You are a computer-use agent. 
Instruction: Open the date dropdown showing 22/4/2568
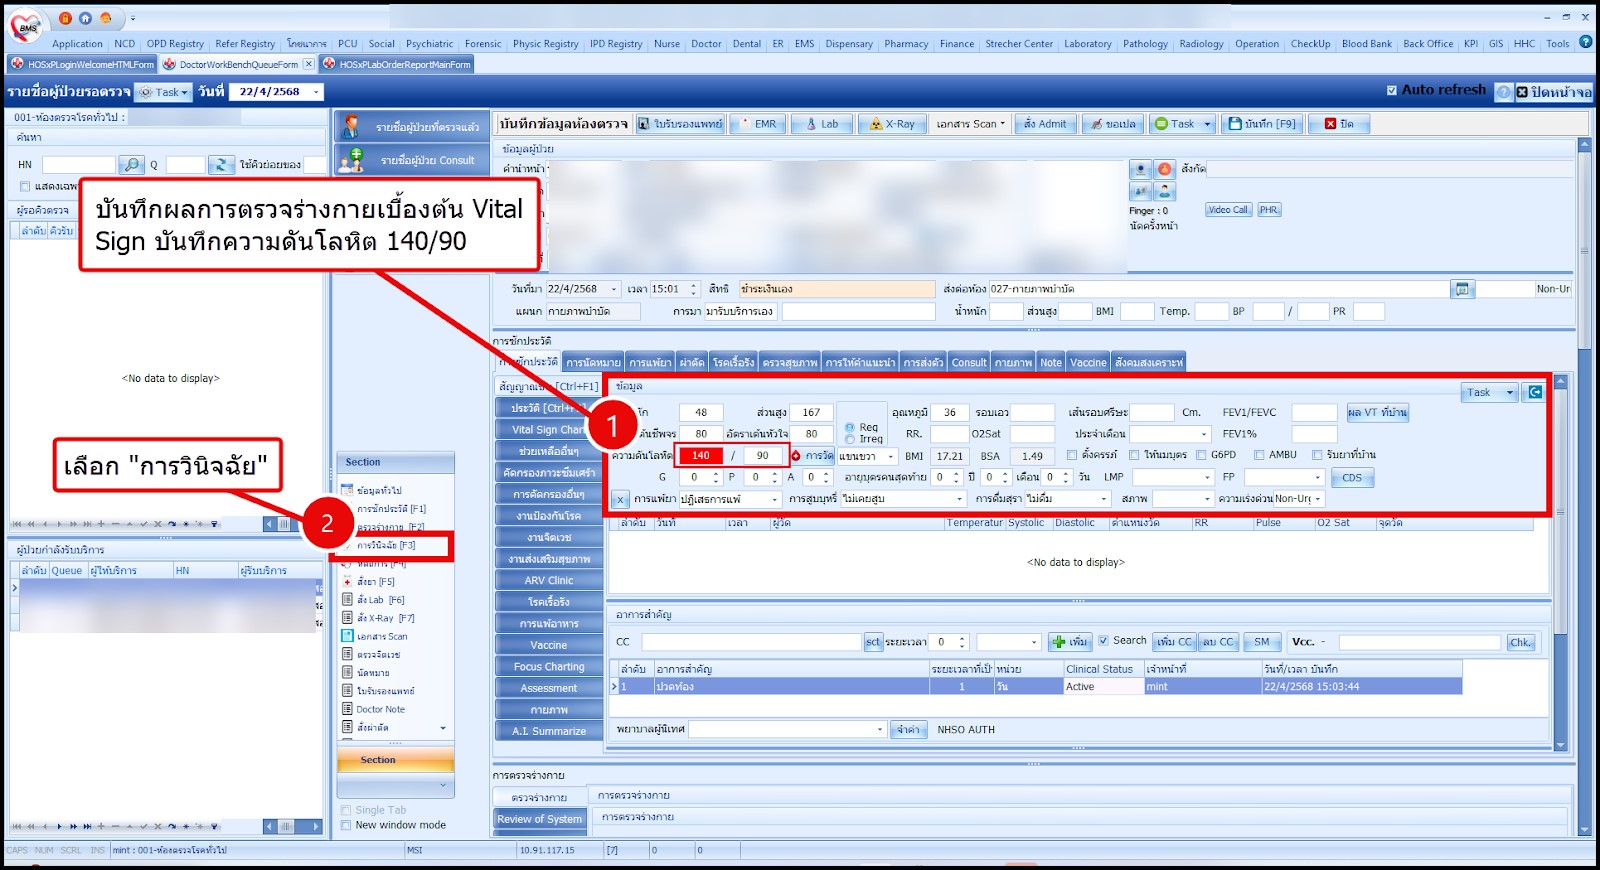[317, 92]
